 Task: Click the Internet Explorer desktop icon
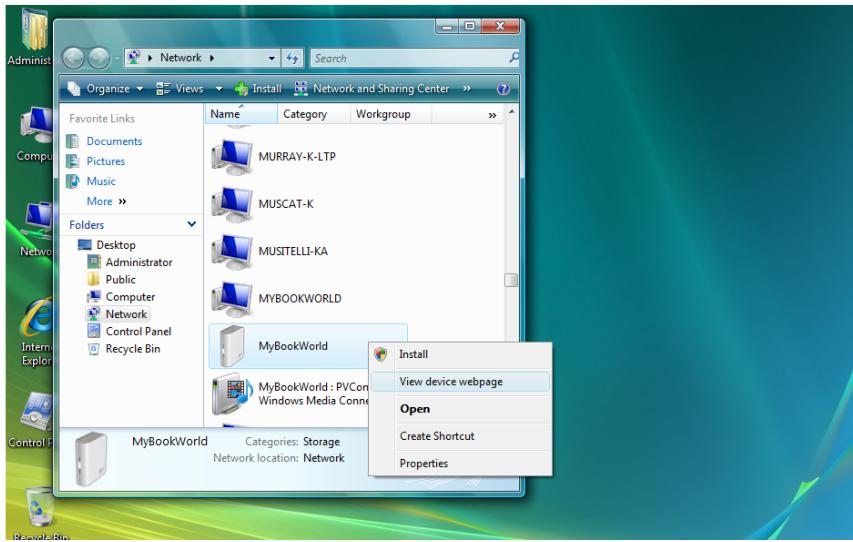tap(36, 318)
